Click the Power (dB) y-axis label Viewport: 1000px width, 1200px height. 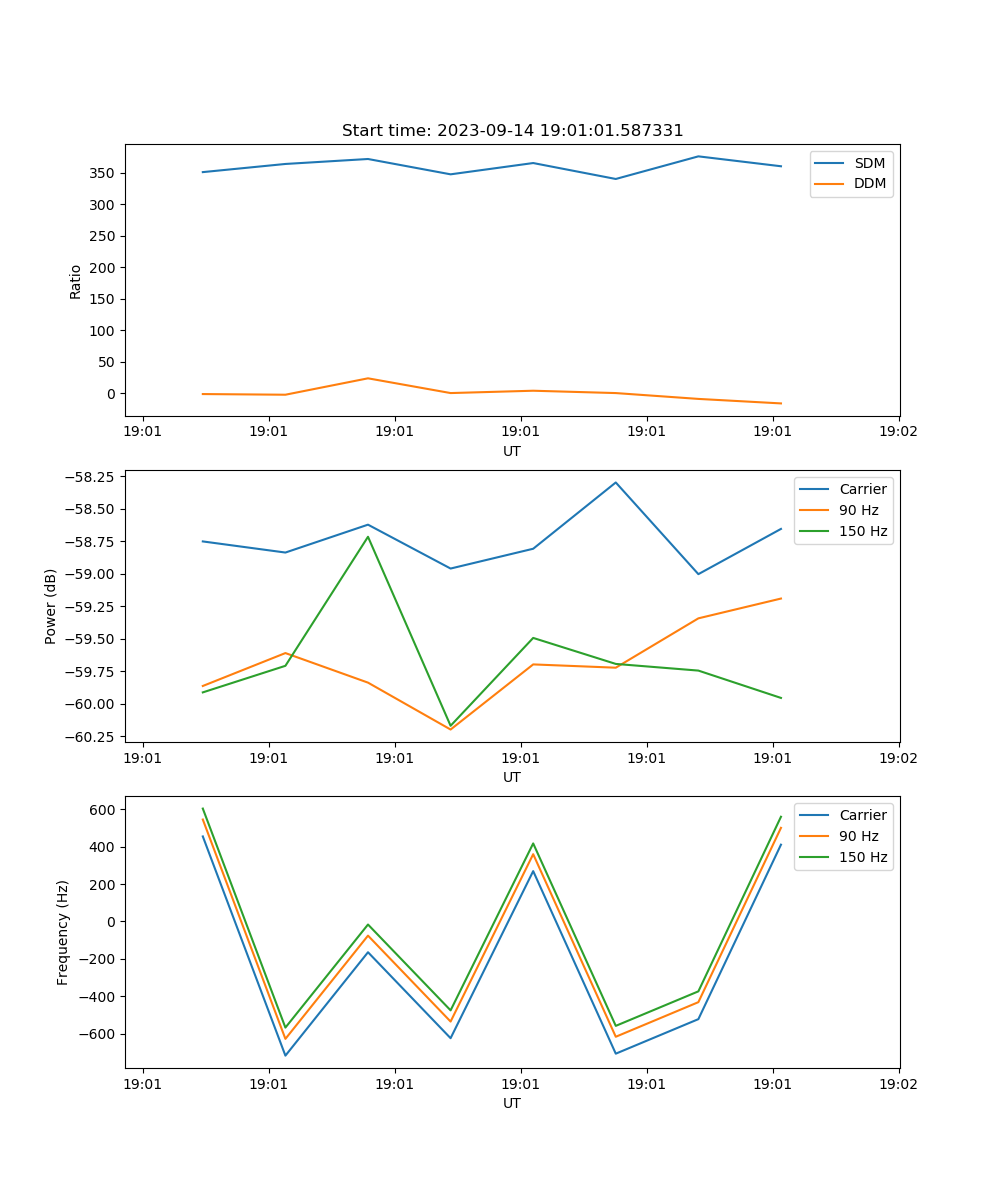coord(51,606)
